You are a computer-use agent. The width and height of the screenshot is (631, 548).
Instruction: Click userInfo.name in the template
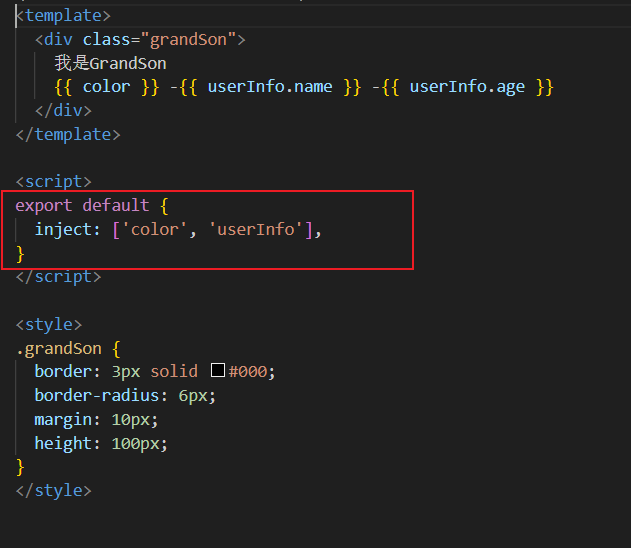click(x=270, y=87)
